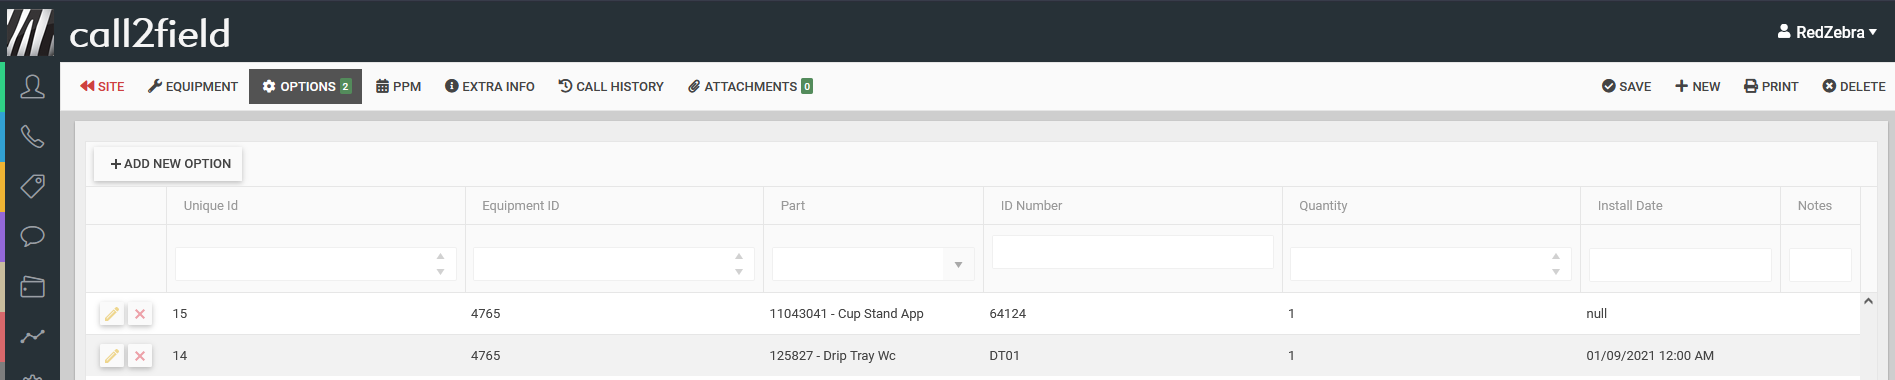Click Add New Option button
Viewport: 1895px width, 380px height.
coord(169,164)
